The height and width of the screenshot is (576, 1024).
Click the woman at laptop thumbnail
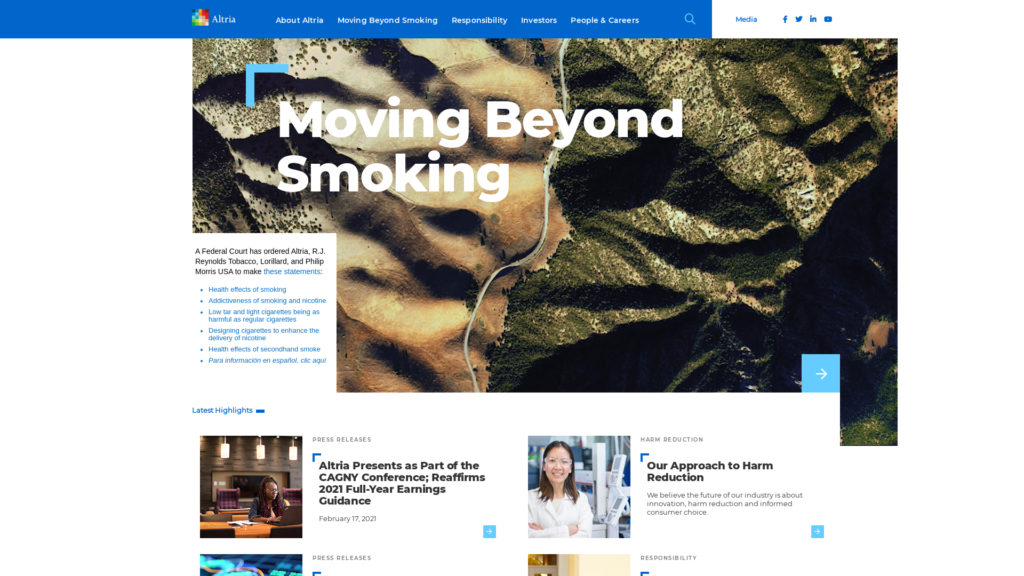251,487
